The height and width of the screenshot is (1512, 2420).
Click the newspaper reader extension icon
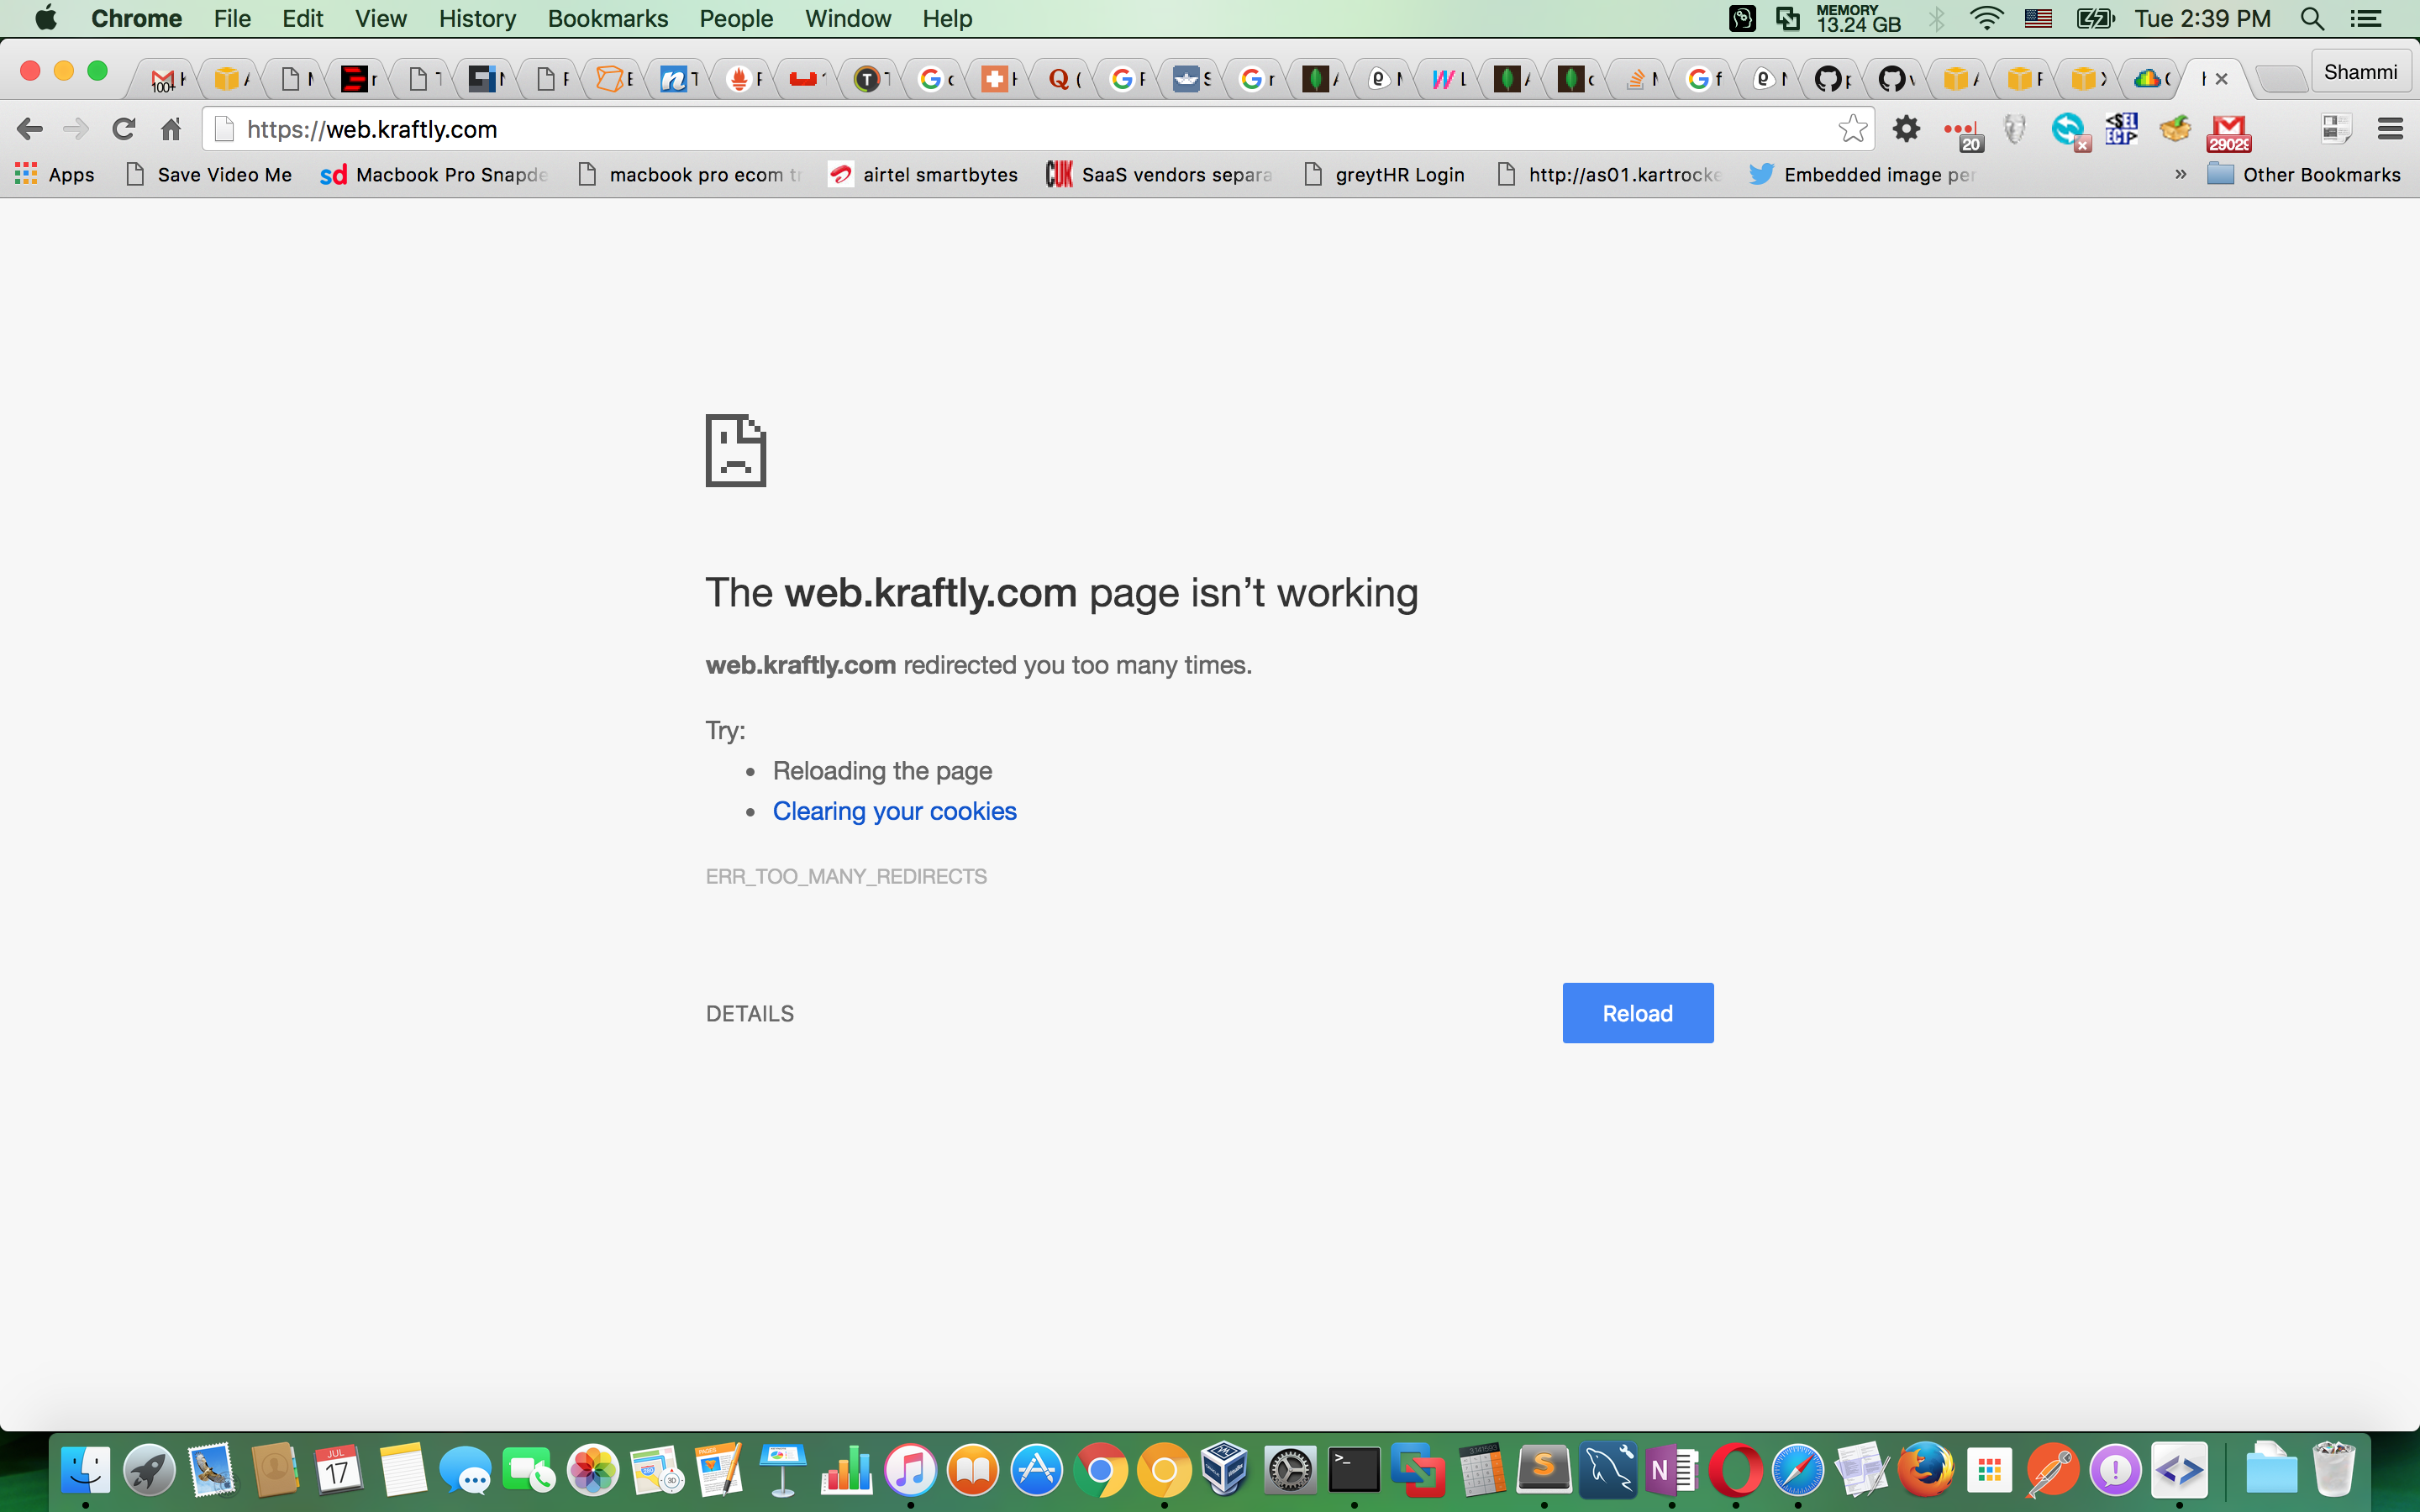2337,129
